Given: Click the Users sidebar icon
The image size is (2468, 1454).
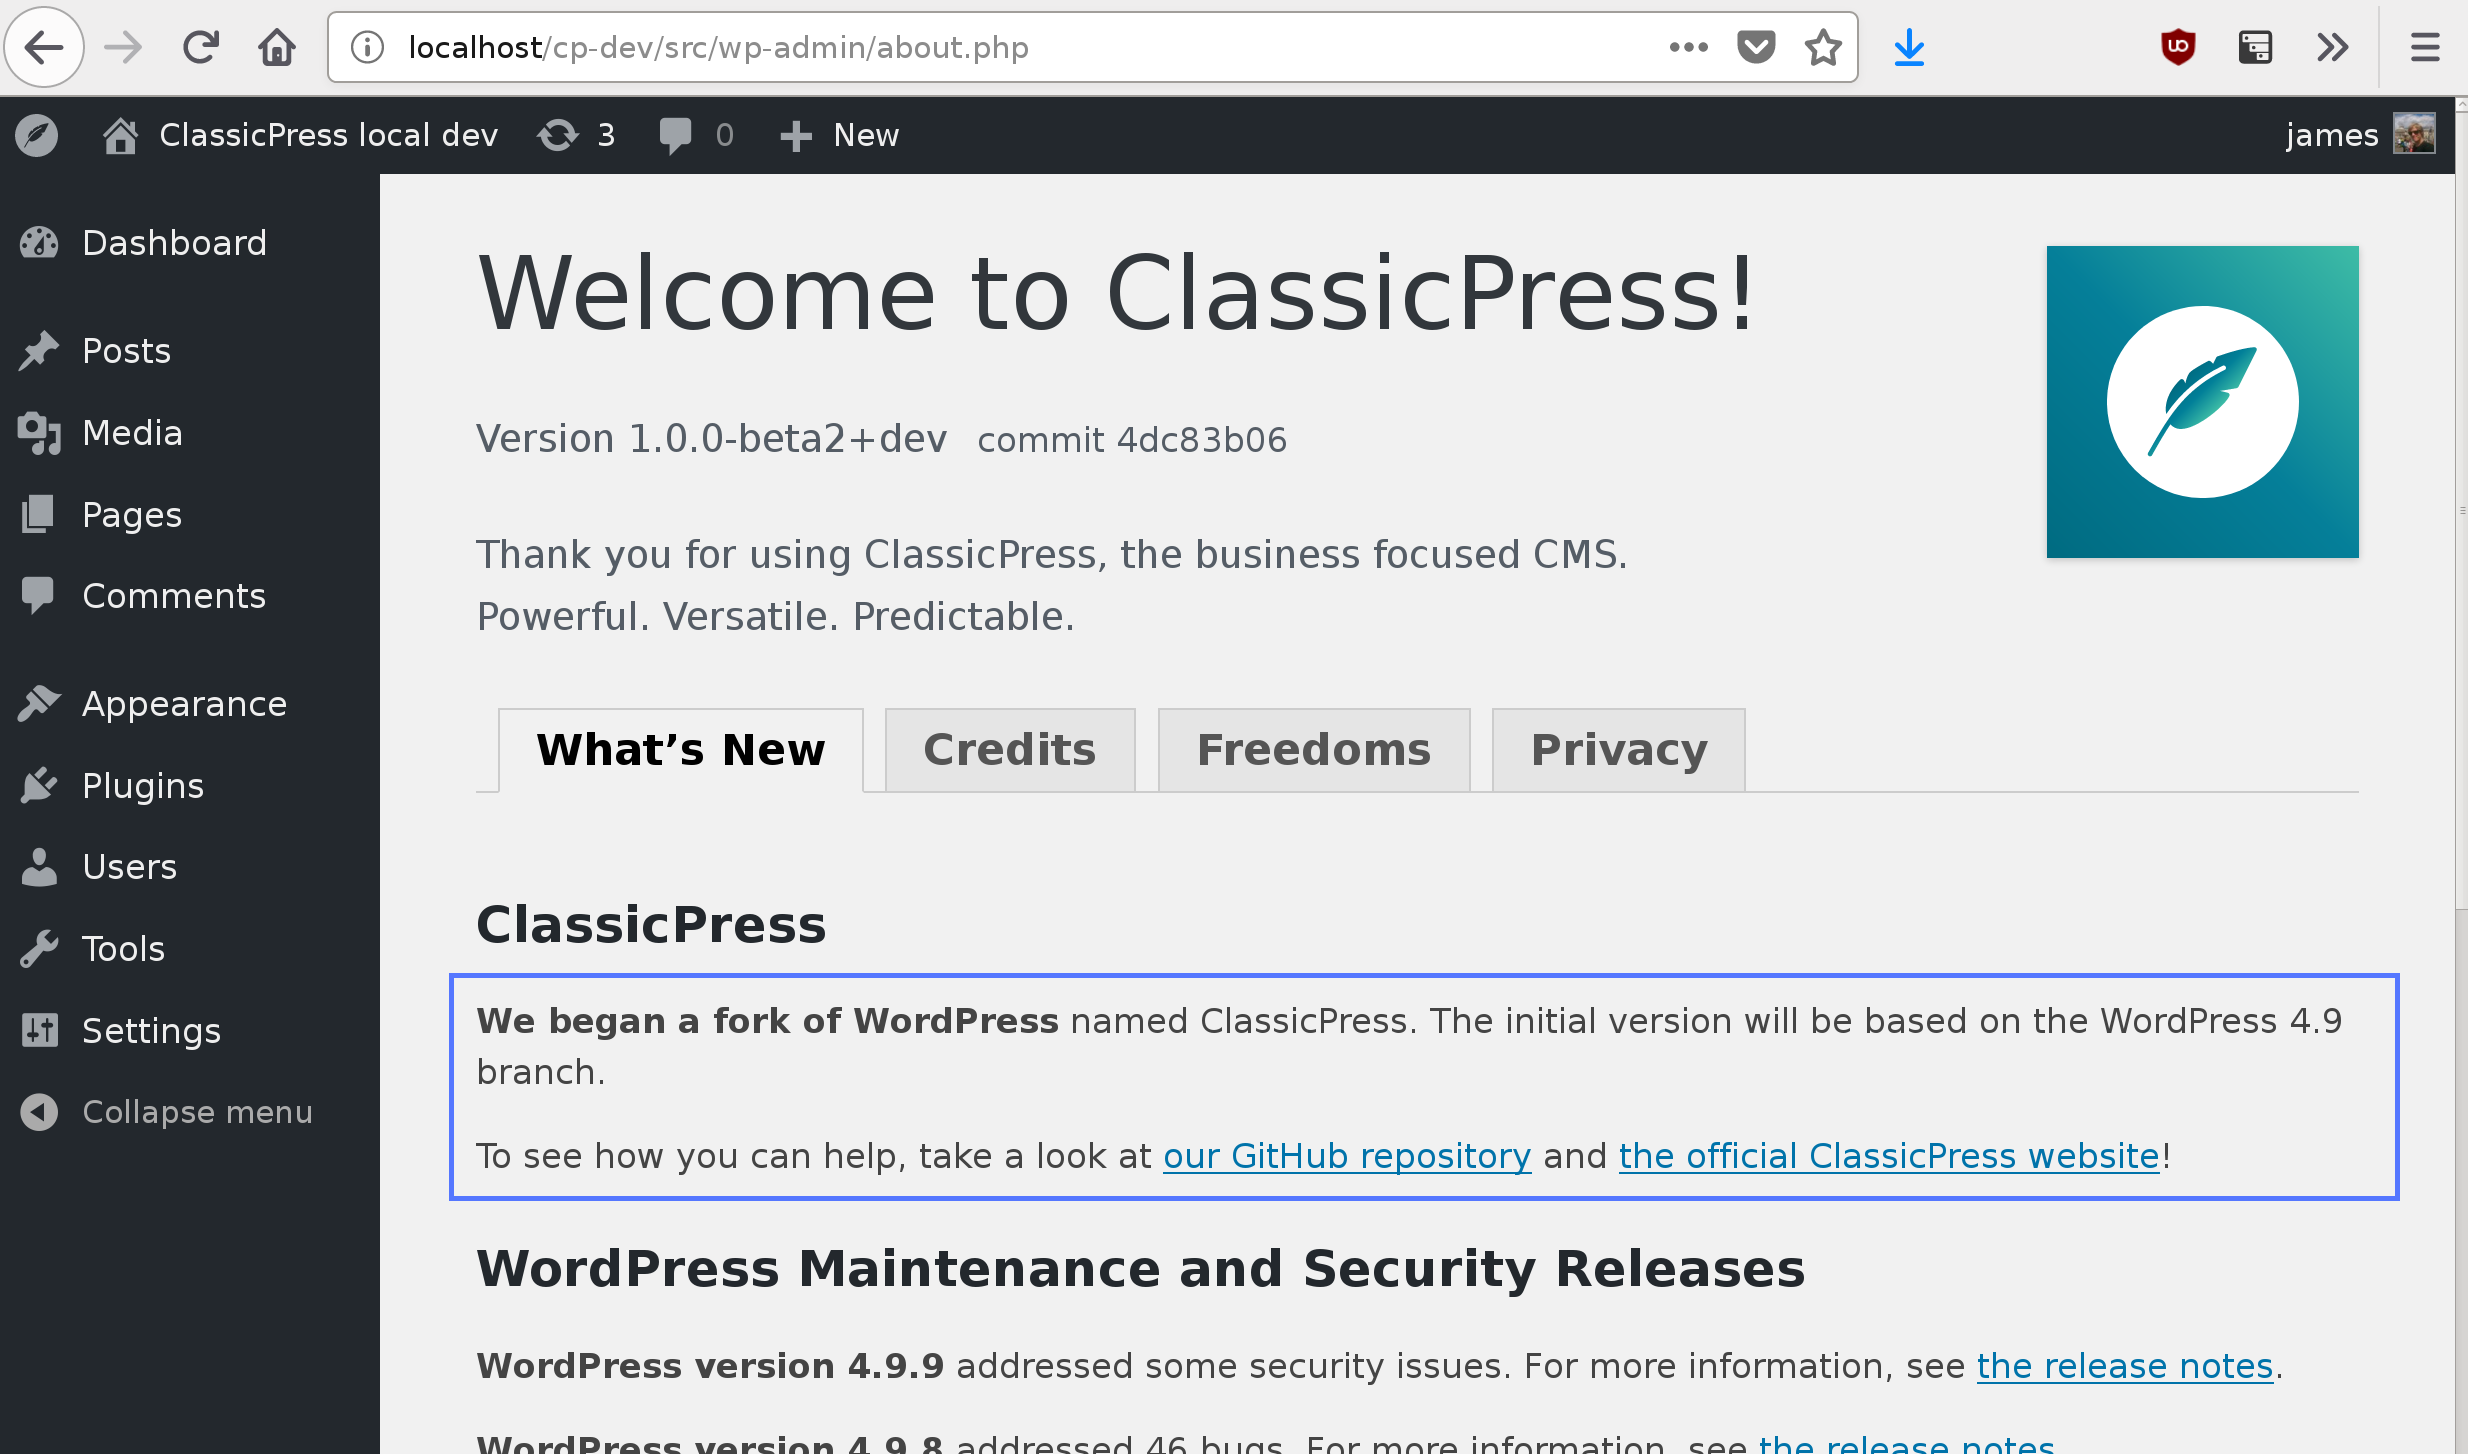Looking at the screenshot, I should tap(40, 866).
